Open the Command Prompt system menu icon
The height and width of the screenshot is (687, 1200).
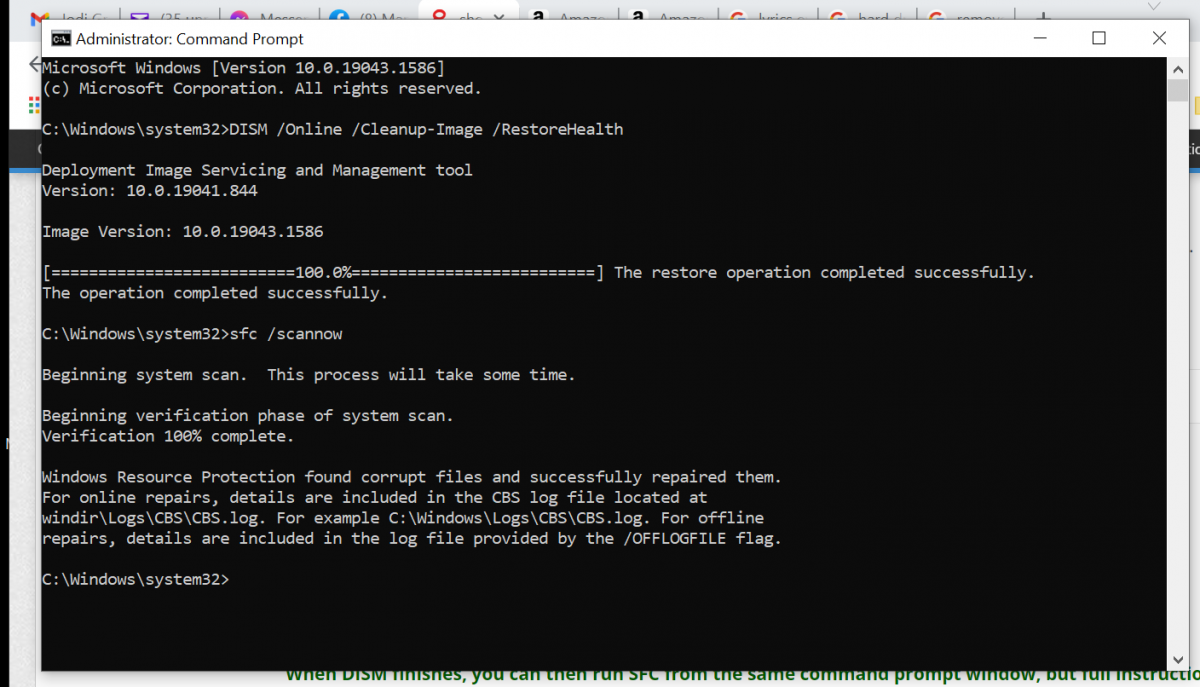pyautogui.click(x=61, y=39)
